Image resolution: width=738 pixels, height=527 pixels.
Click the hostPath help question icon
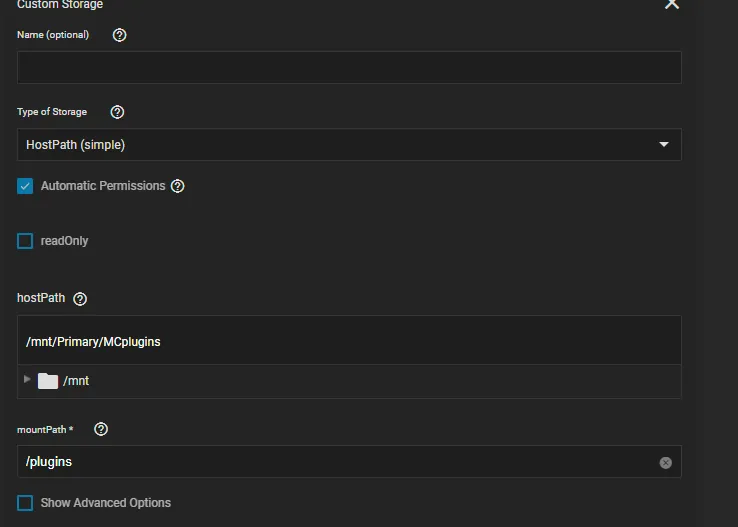pos(81,299)
